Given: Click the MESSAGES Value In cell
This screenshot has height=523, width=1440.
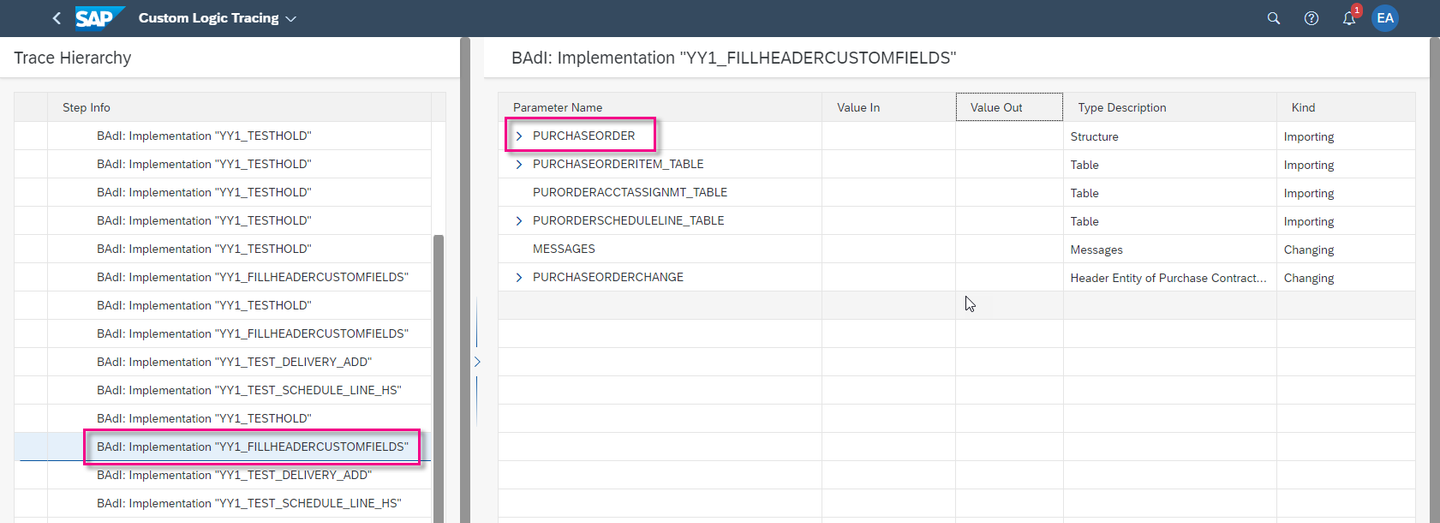Looking at the screenshot, I should click(x=888, y=249).
